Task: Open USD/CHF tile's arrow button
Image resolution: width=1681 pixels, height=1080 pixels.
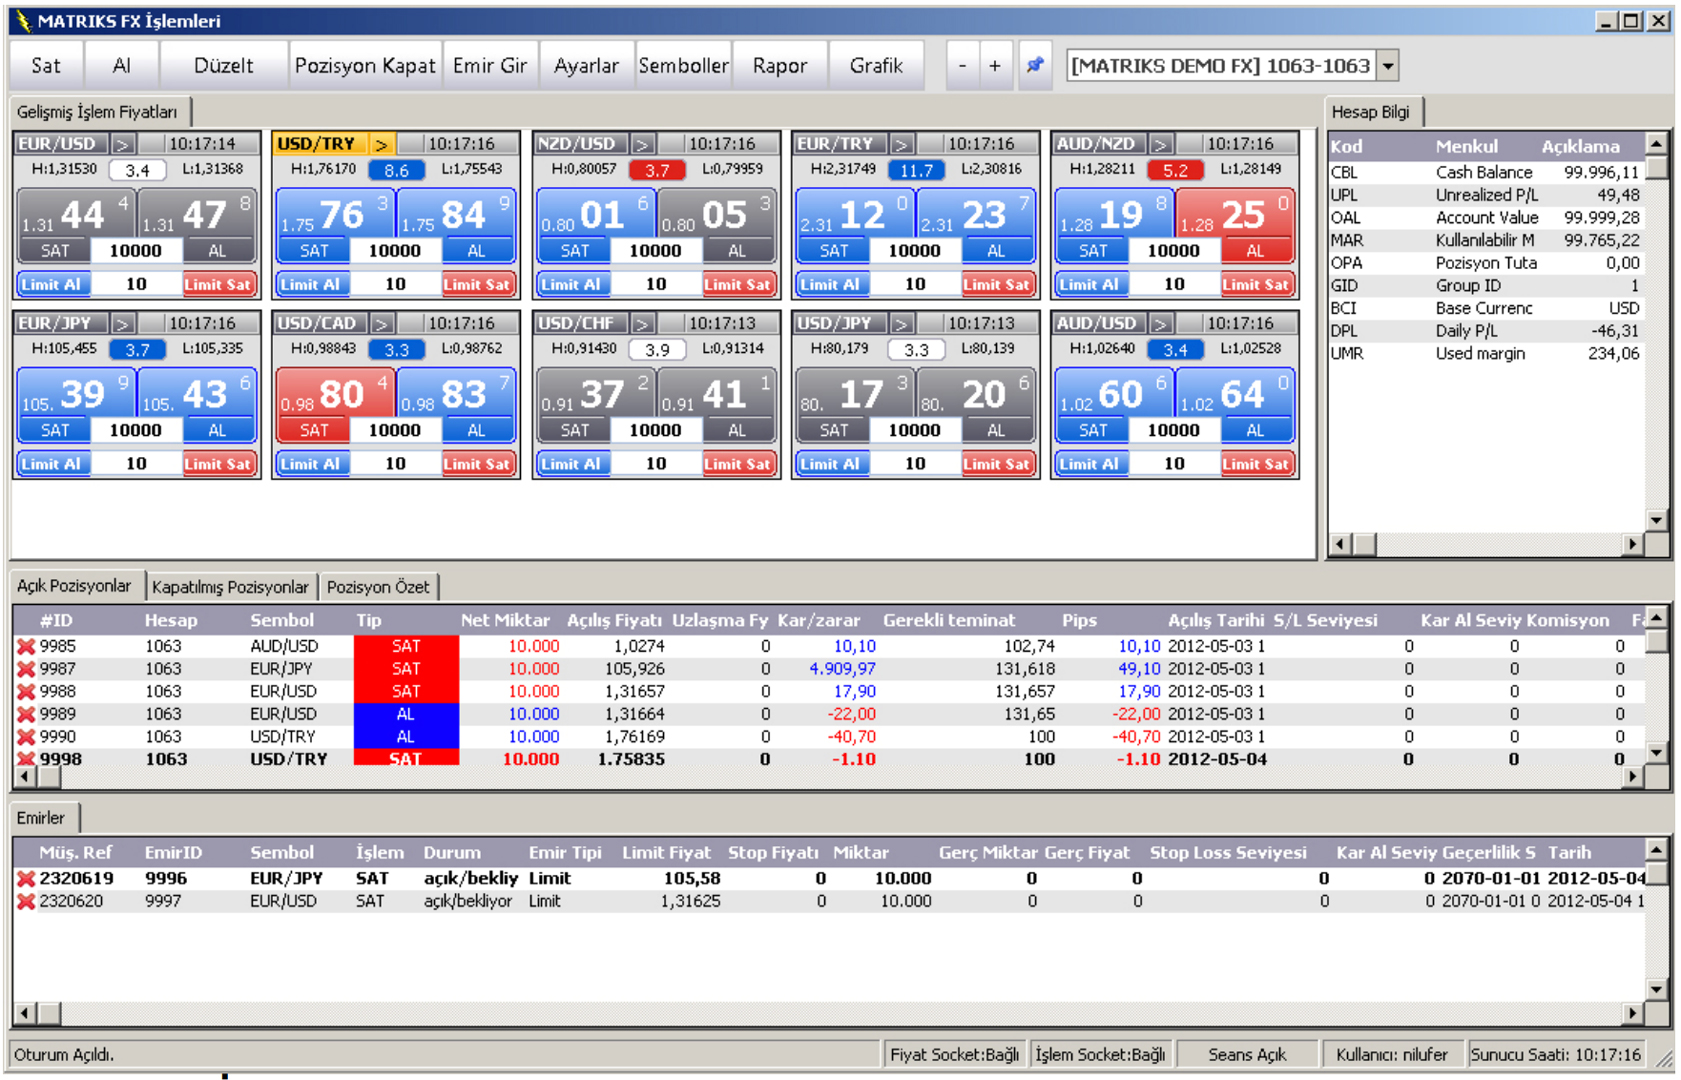Action: pos(641,324)
